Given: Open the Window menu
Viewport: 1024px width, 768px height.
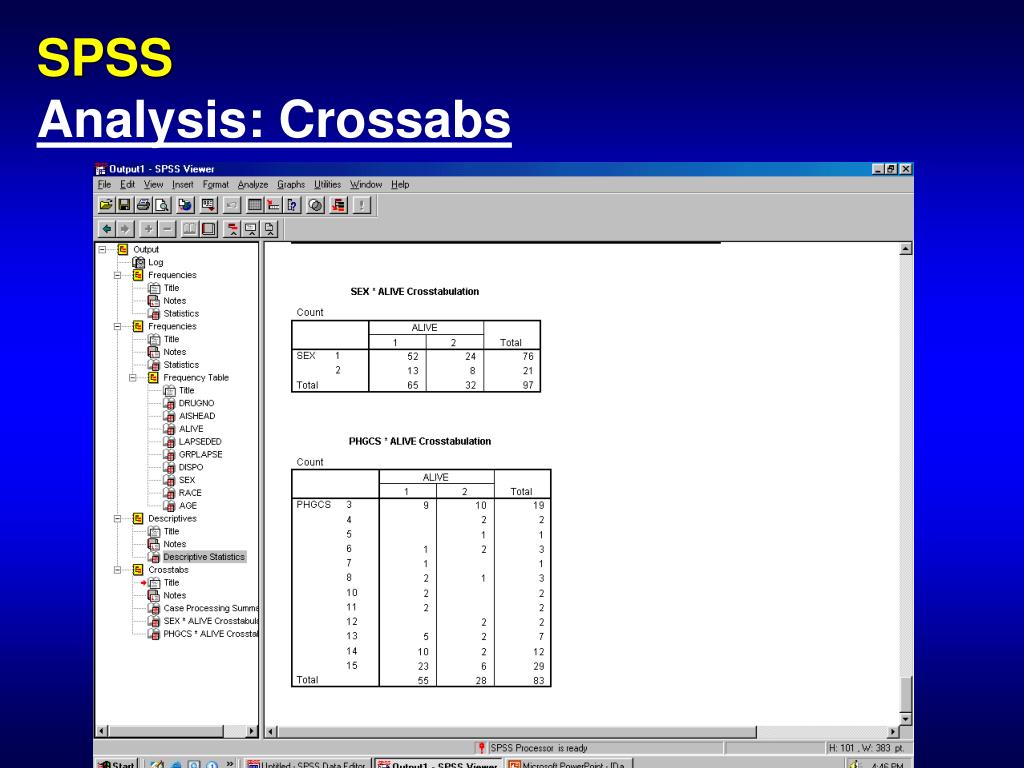Looking at the screenshot, I should tap(366, 185).
